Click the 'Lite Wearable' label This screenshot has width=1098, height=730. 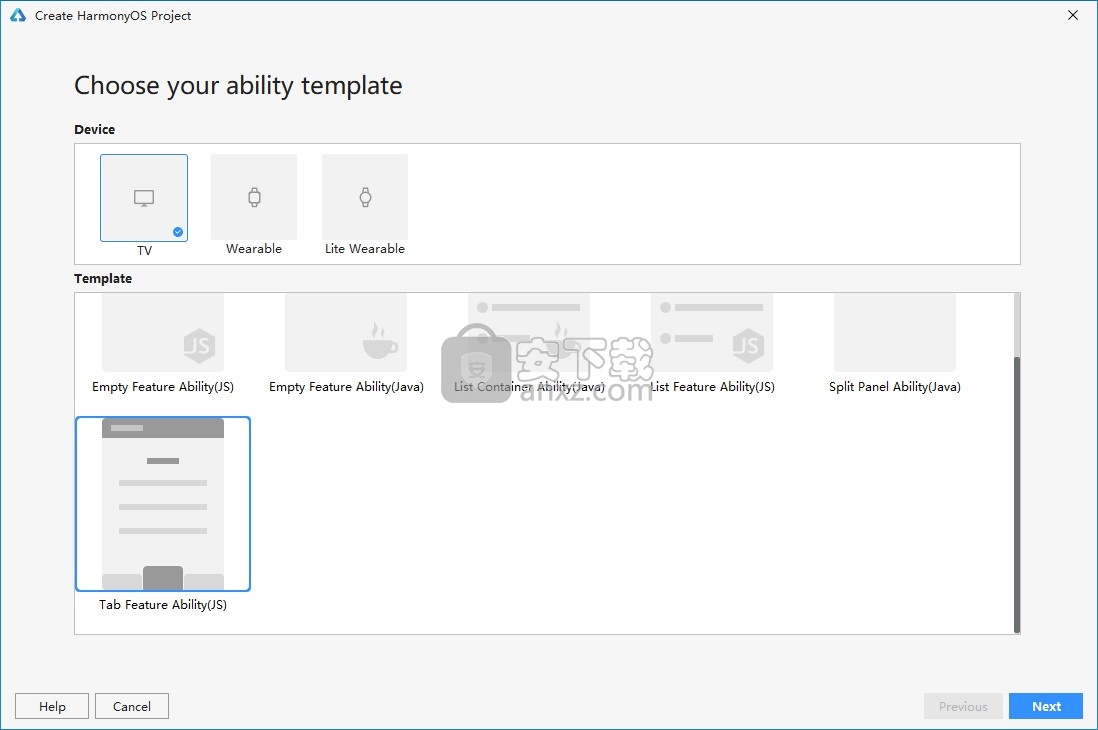[x=365, y=249]
